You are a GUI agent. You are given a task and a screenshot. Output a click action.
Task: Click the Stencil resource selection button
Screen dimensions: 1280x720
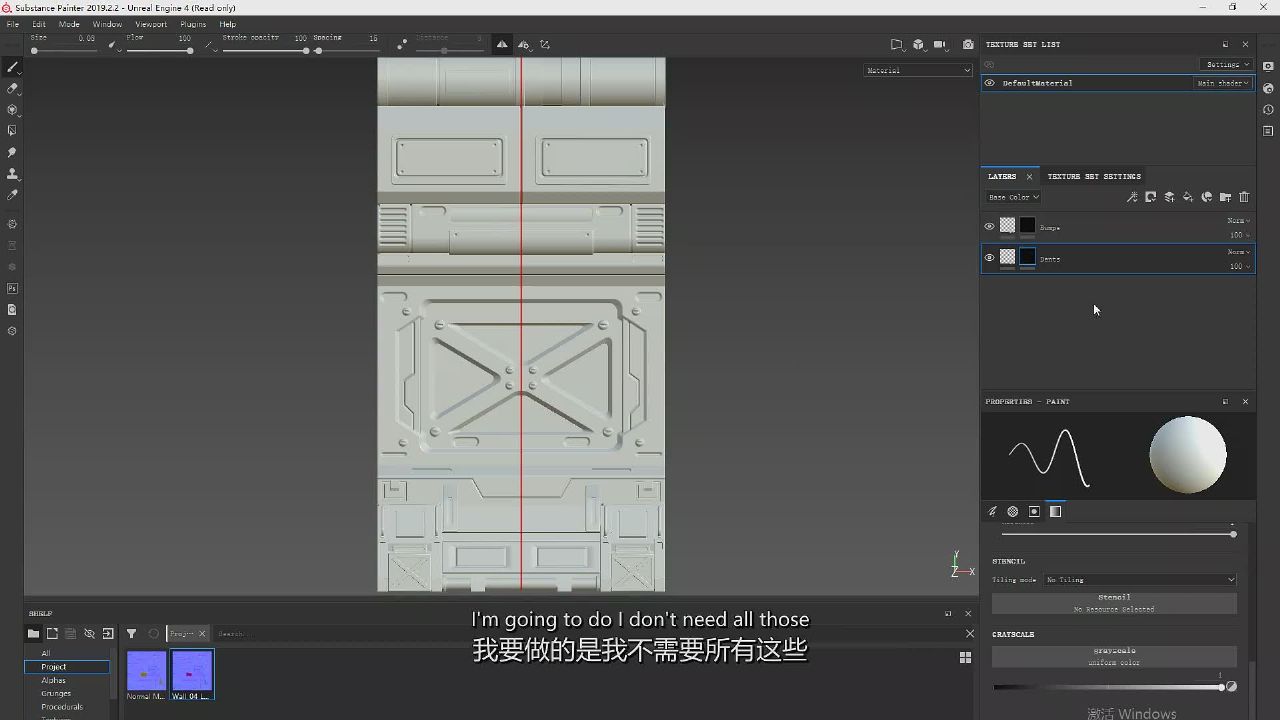(x=1114, y=603)
